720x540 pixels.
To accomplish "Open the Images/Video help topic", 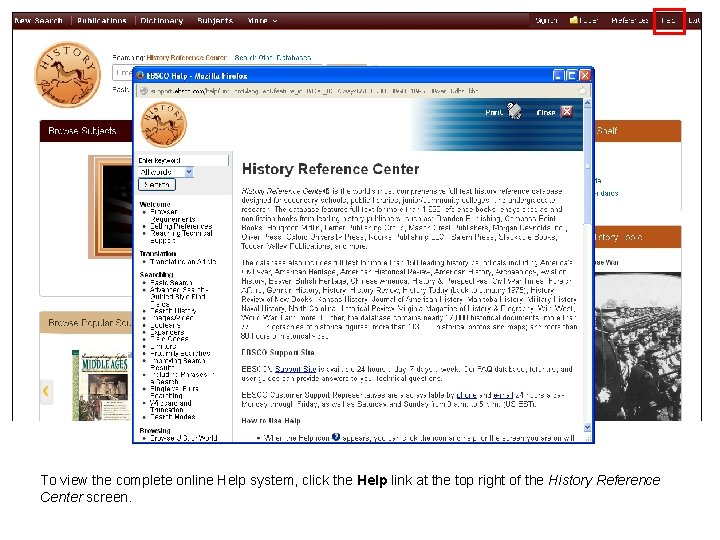I will pyautogui.click(x=172, y=318).
